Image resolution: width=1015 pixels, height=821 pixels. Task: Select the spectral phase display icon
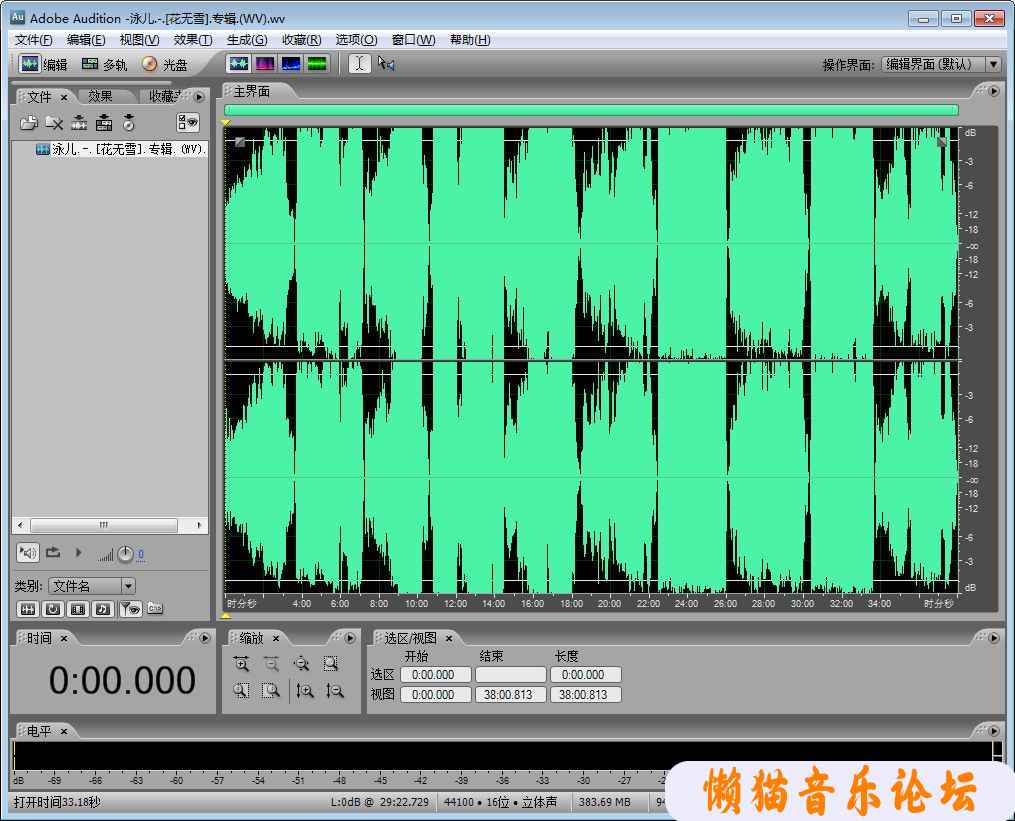click(317, 63)
